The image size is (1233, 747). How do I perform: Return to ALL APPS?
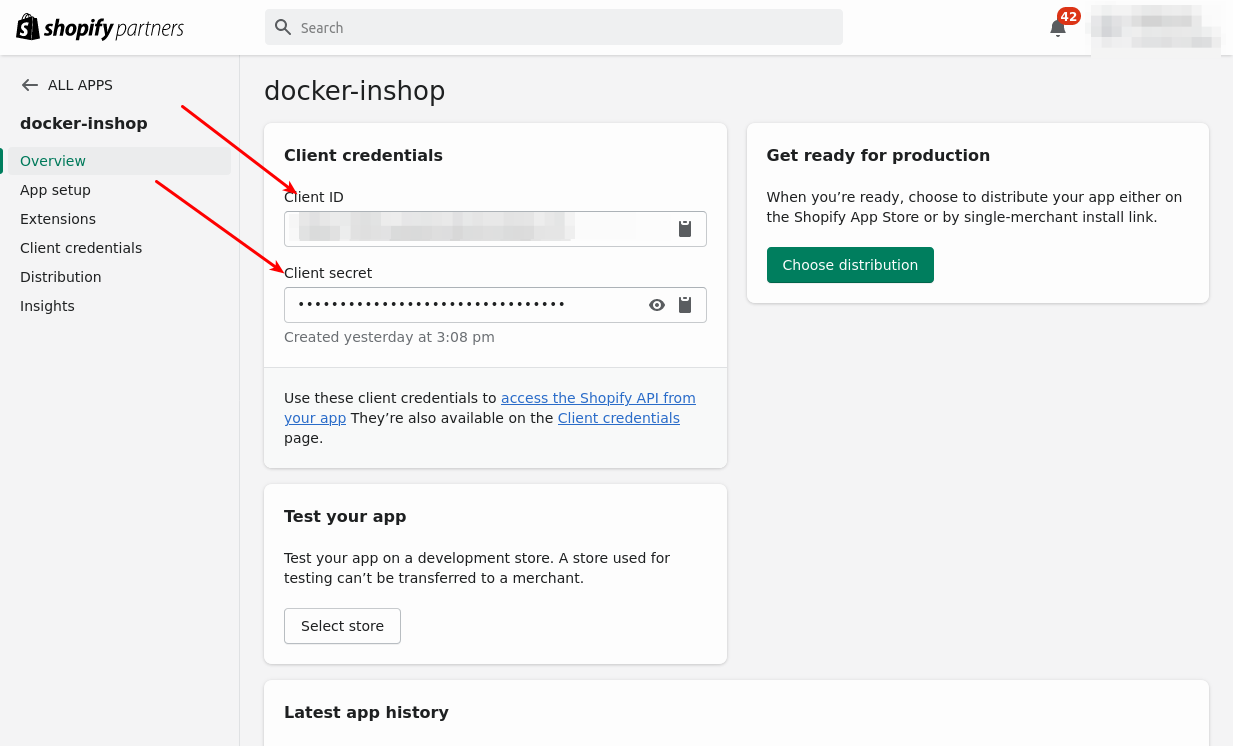click(x=80, y=85)
